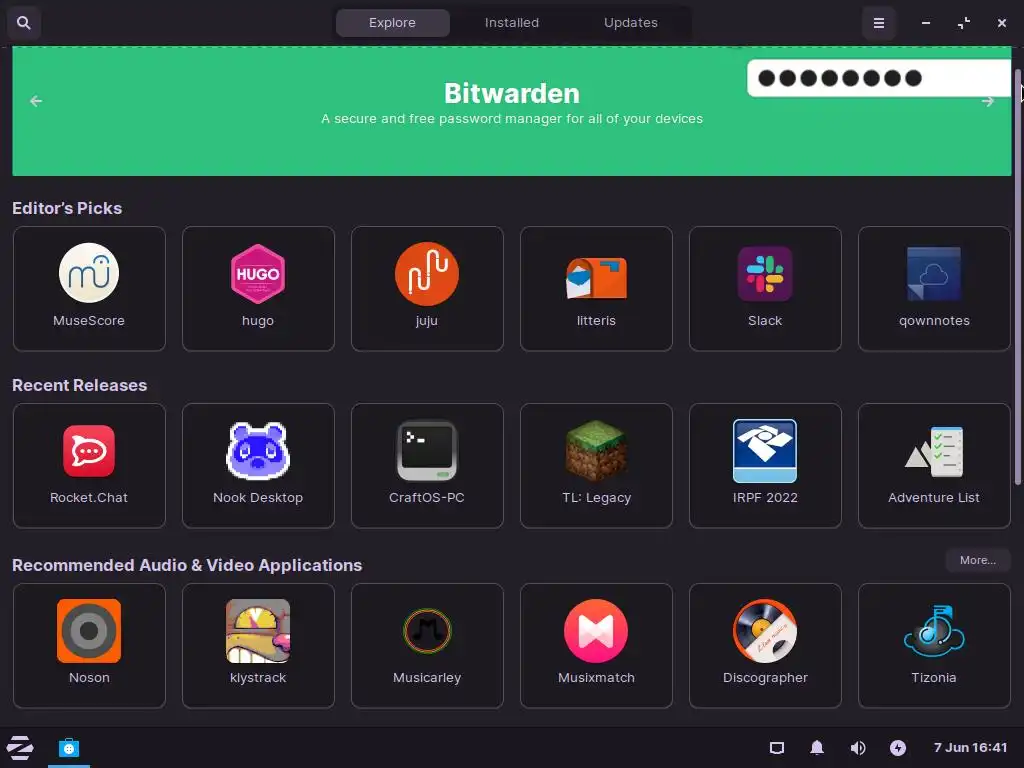Restore down the window with arrows button
This screenshot has height=768, width=1024.
[x=964, y=23]
